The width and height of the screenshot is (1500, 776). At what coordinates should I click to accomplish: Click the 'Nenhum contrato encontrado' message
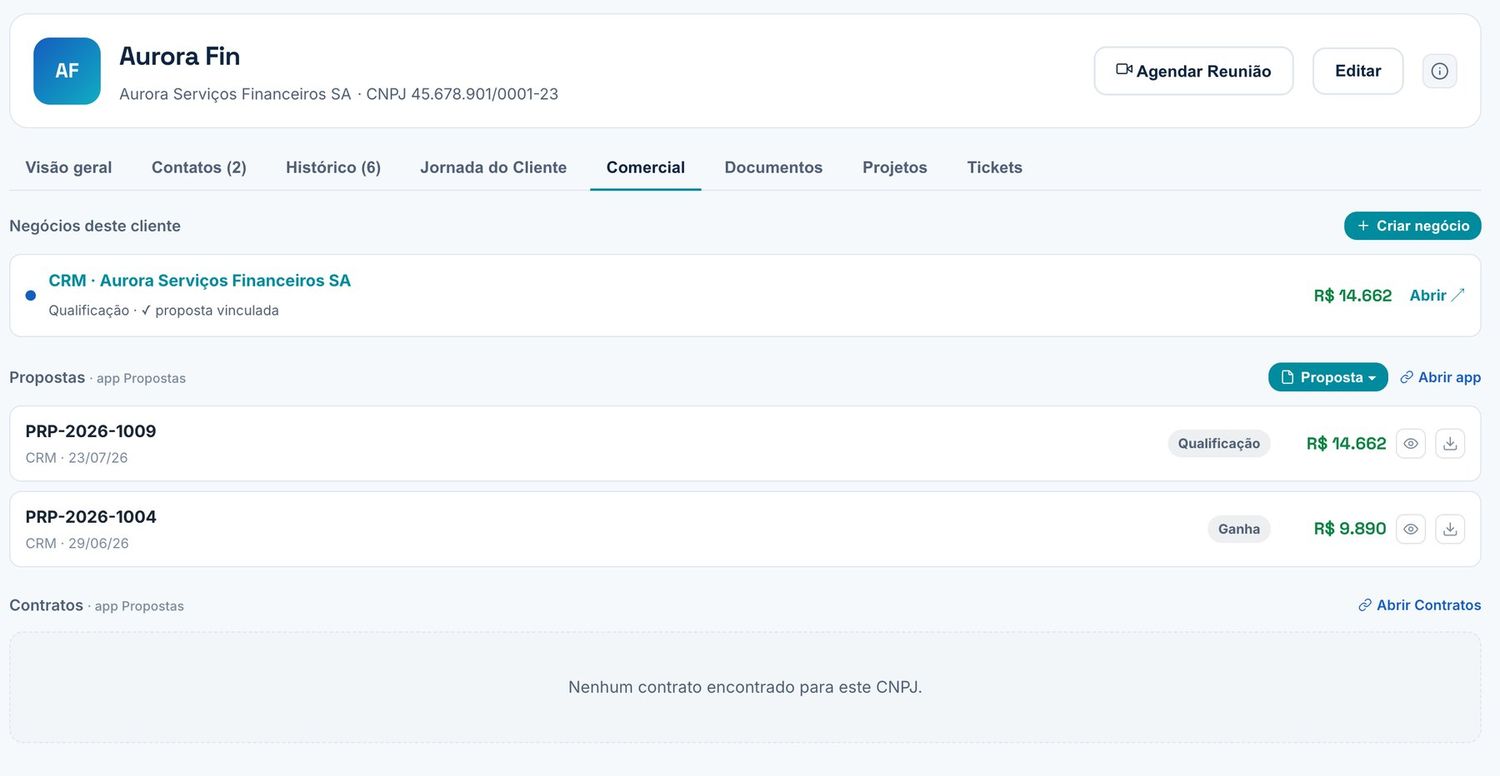[x=745, y=687]
